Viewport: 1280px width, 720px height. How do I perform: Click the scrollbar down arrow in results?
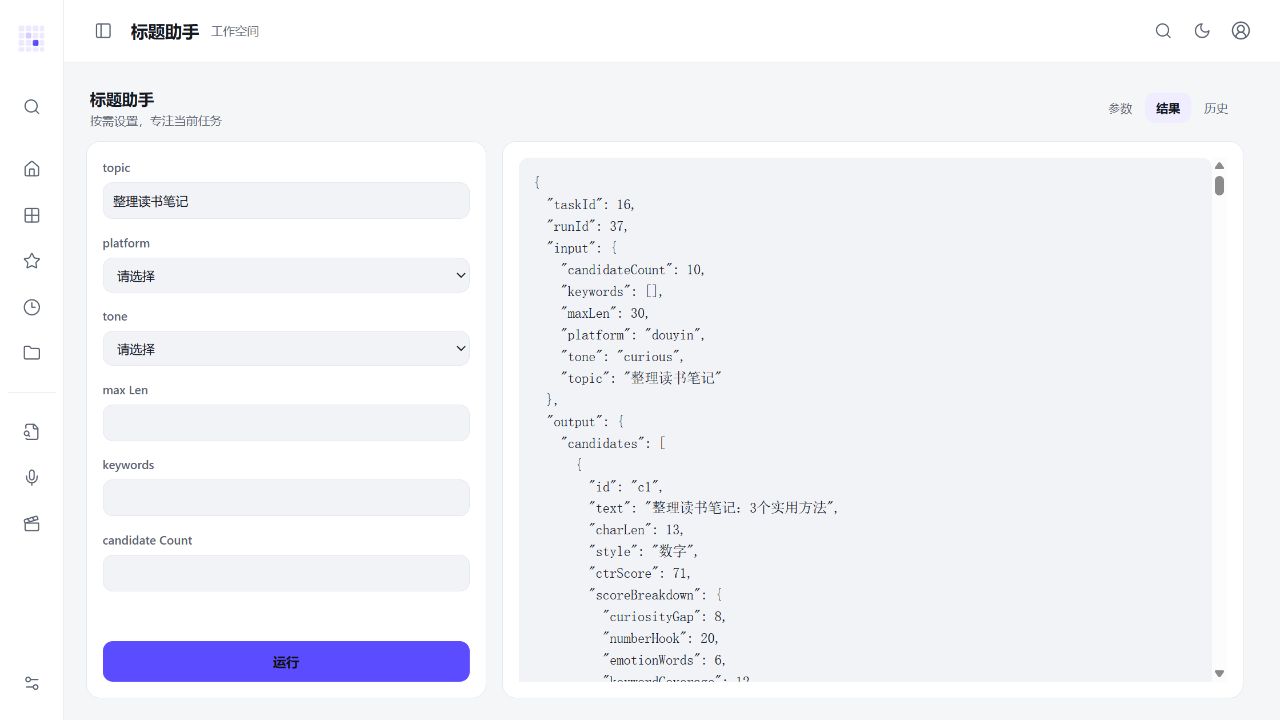coord(1219,674)
